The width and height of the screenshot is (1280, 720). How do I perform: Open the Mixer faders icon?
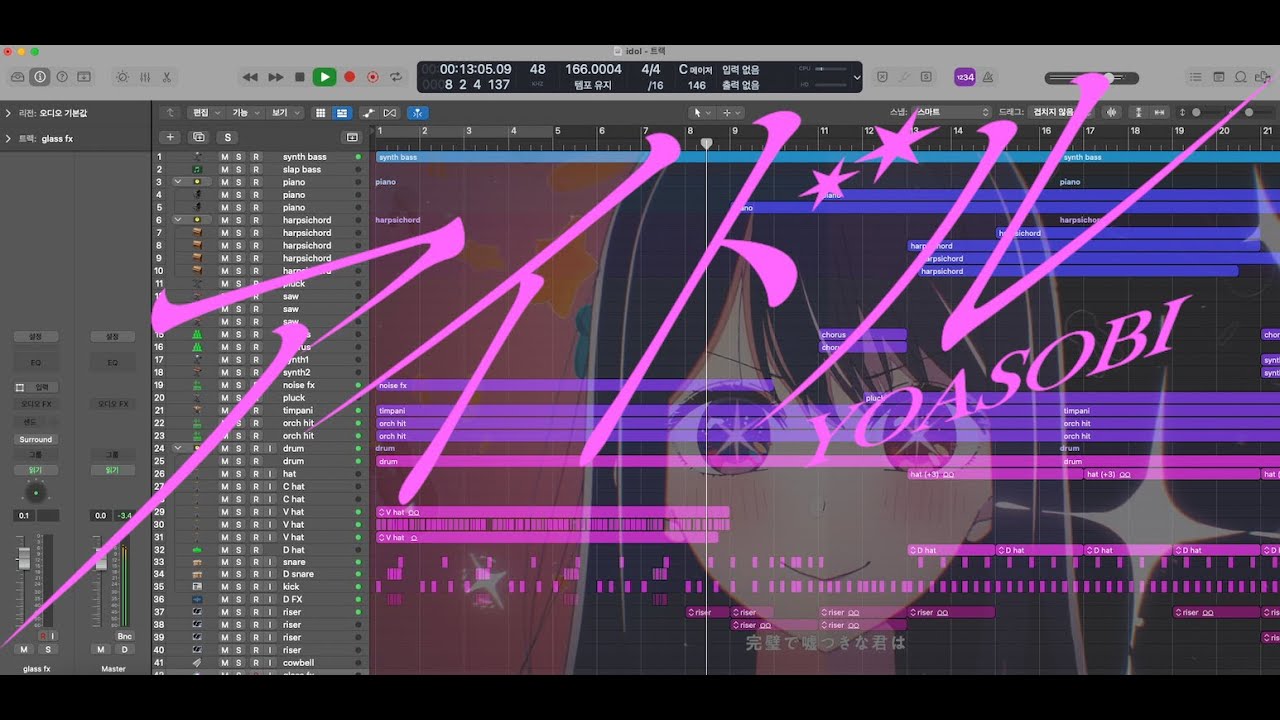144,77
